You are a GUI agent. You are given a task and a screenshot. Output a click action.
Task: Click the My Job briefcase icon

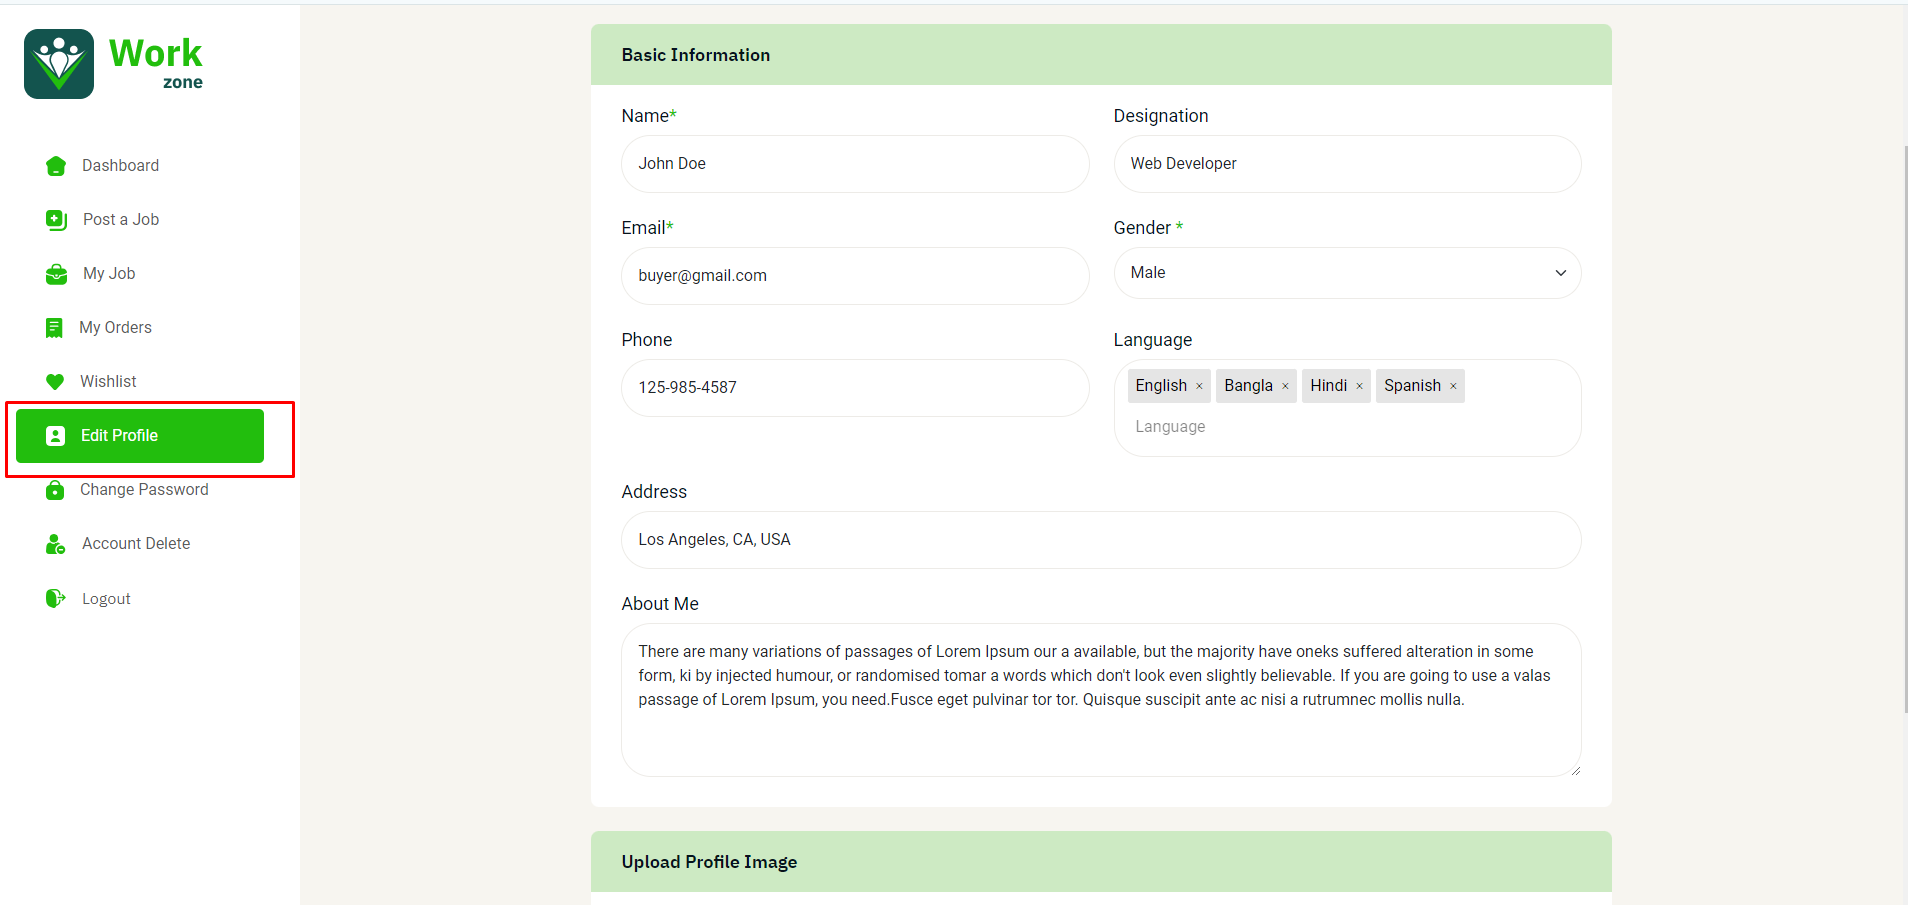pos(56,274)
